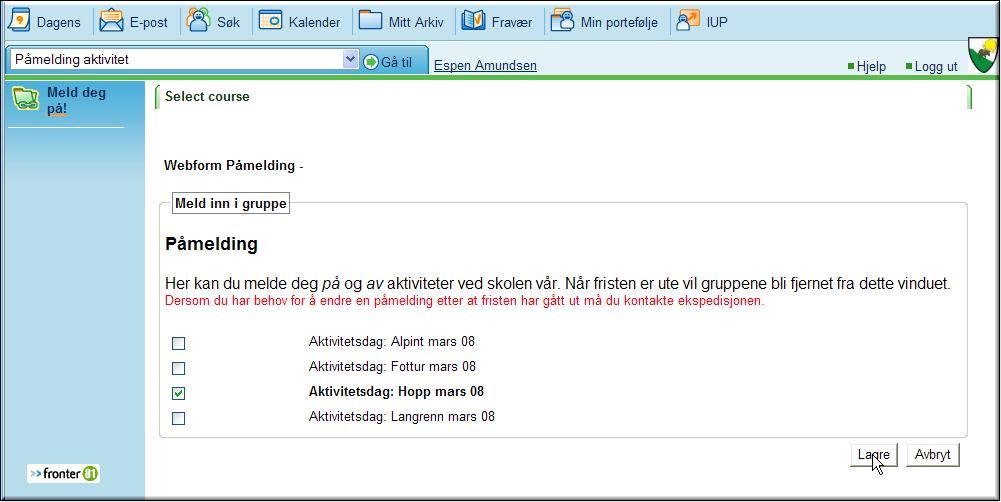The image size is (1001, 502).
Task: Click the Min portefølje icon
Action: [562, 20]
